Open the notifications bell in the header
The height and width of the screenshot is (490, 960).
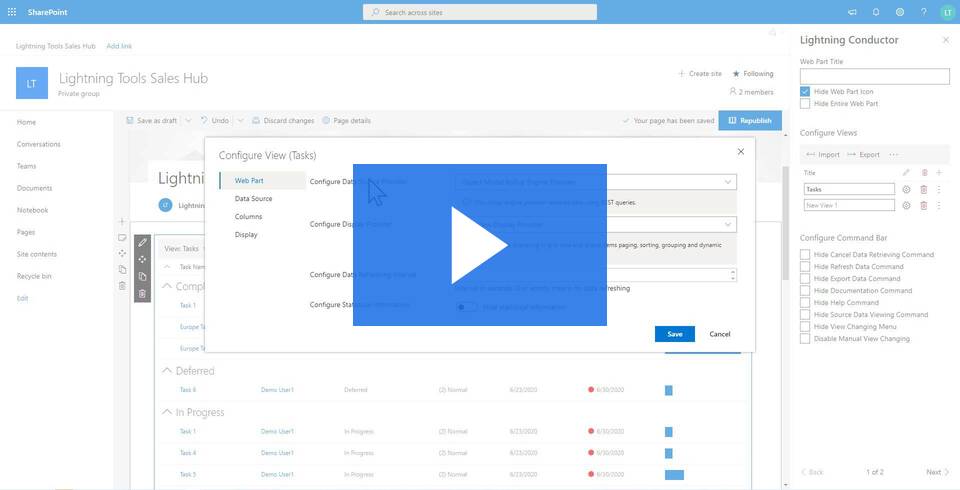[876, 12]
